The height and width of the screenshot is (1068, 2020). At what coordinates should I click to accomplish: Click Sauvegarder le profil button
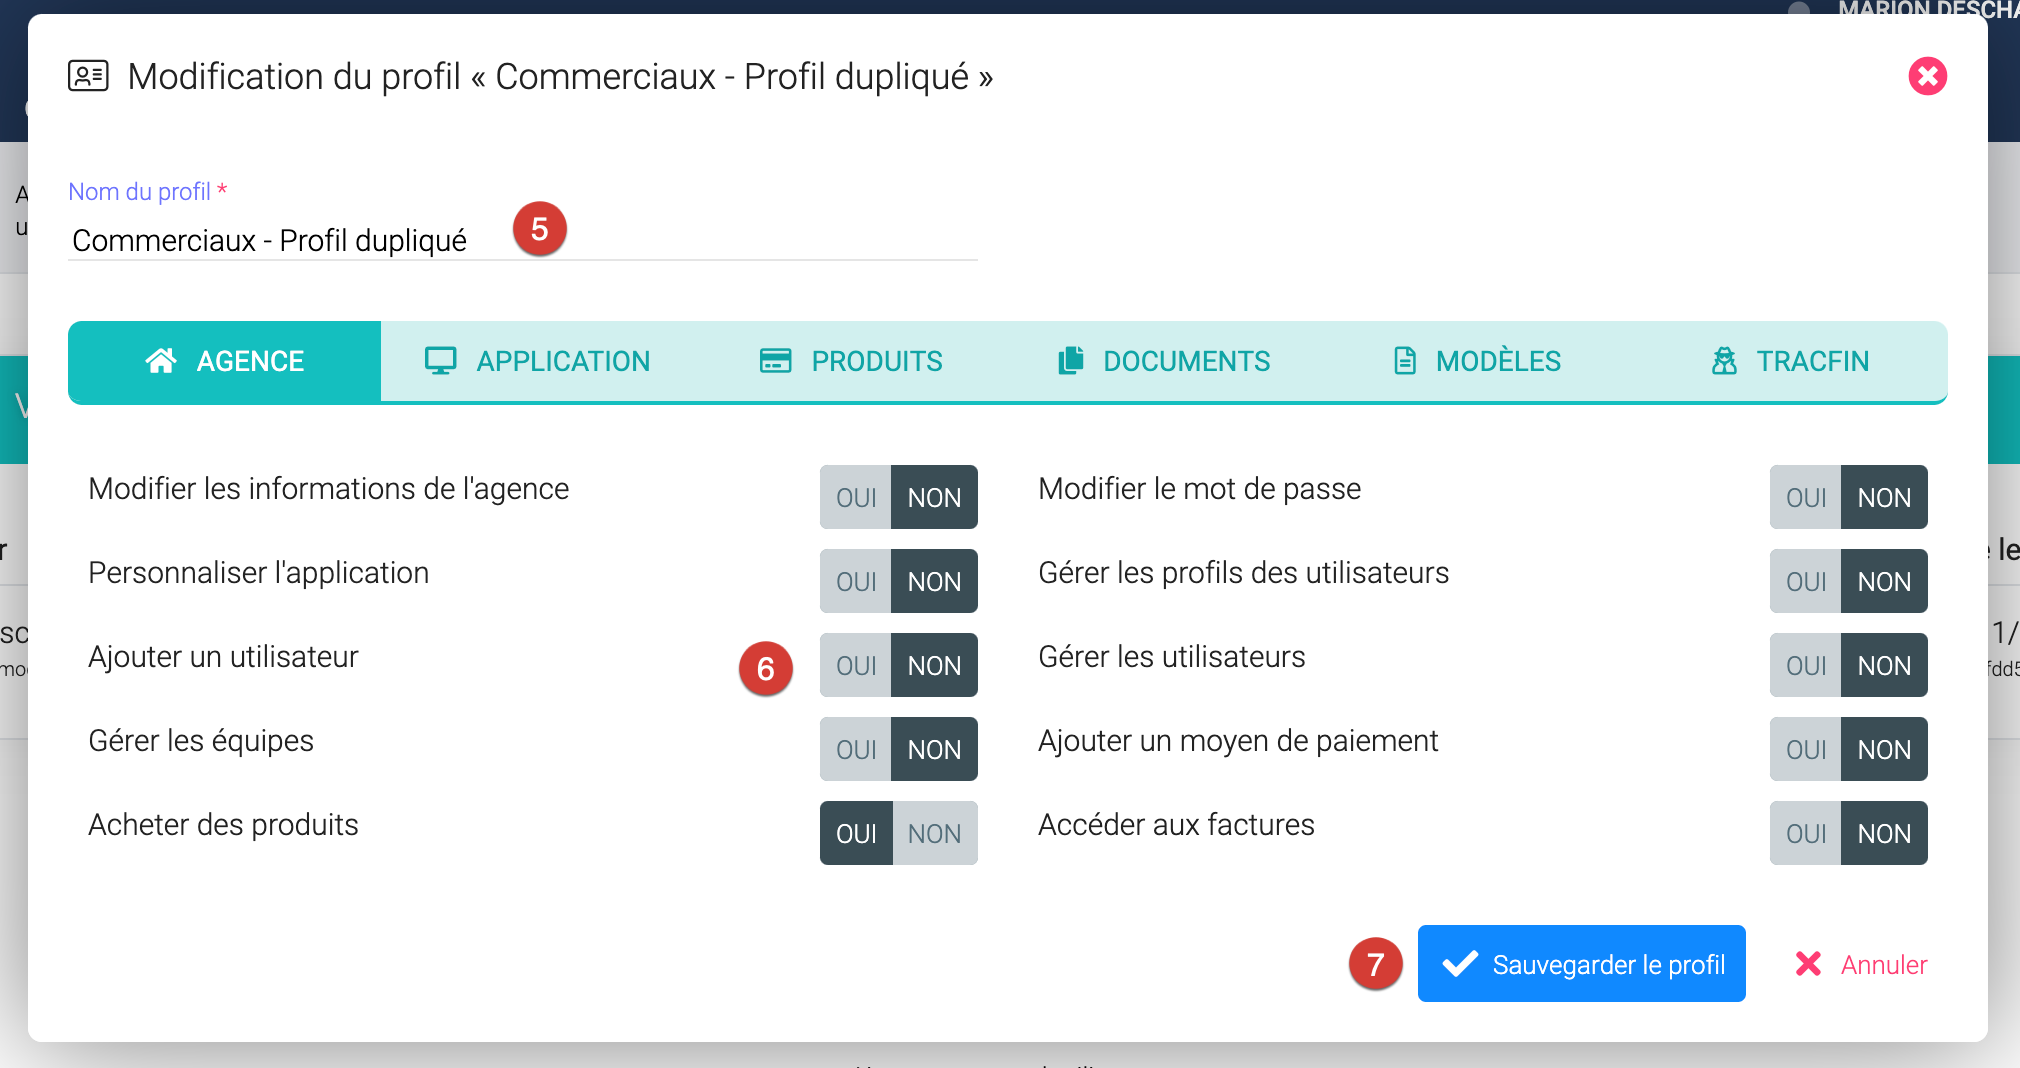pos(1581,964)
